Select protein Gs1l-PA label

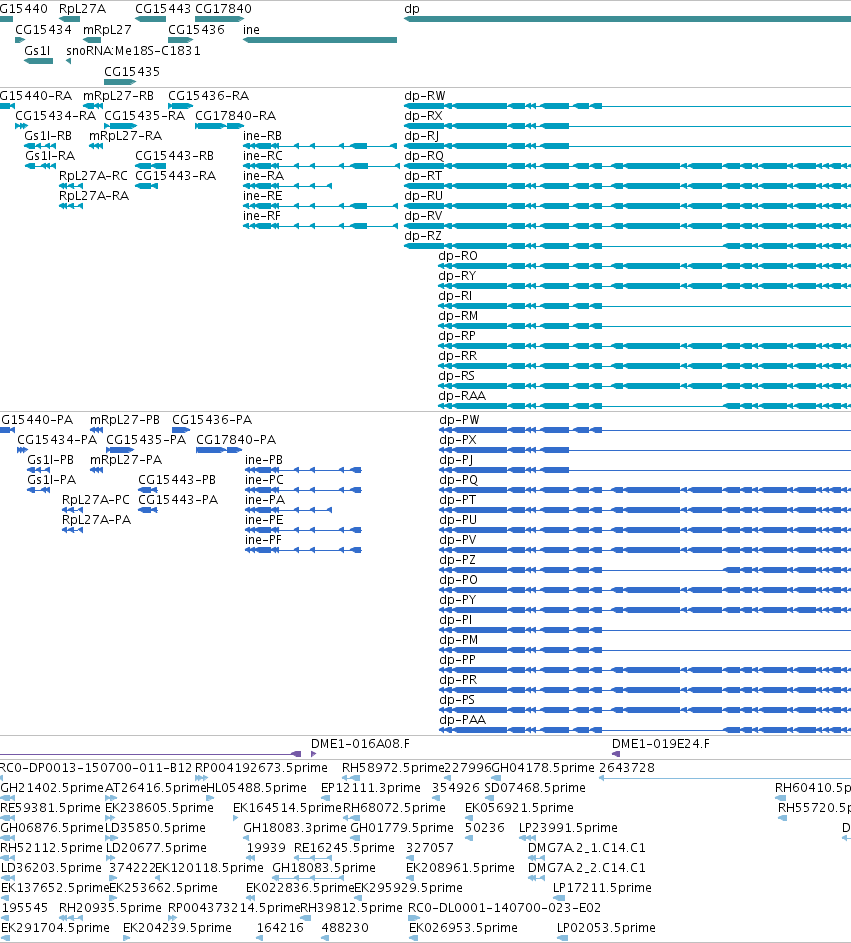coord(52,480)
